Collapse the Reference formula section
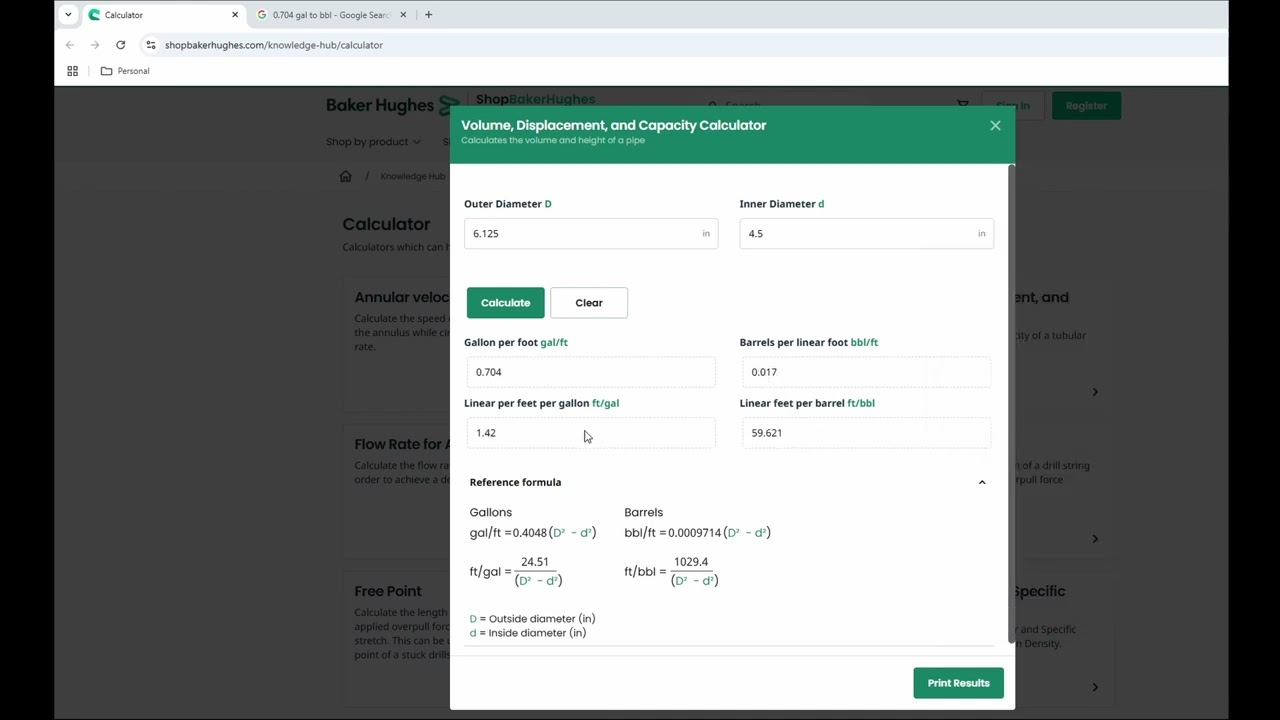The height and width of the screenshot is (720, 1280). pos(982,482)
